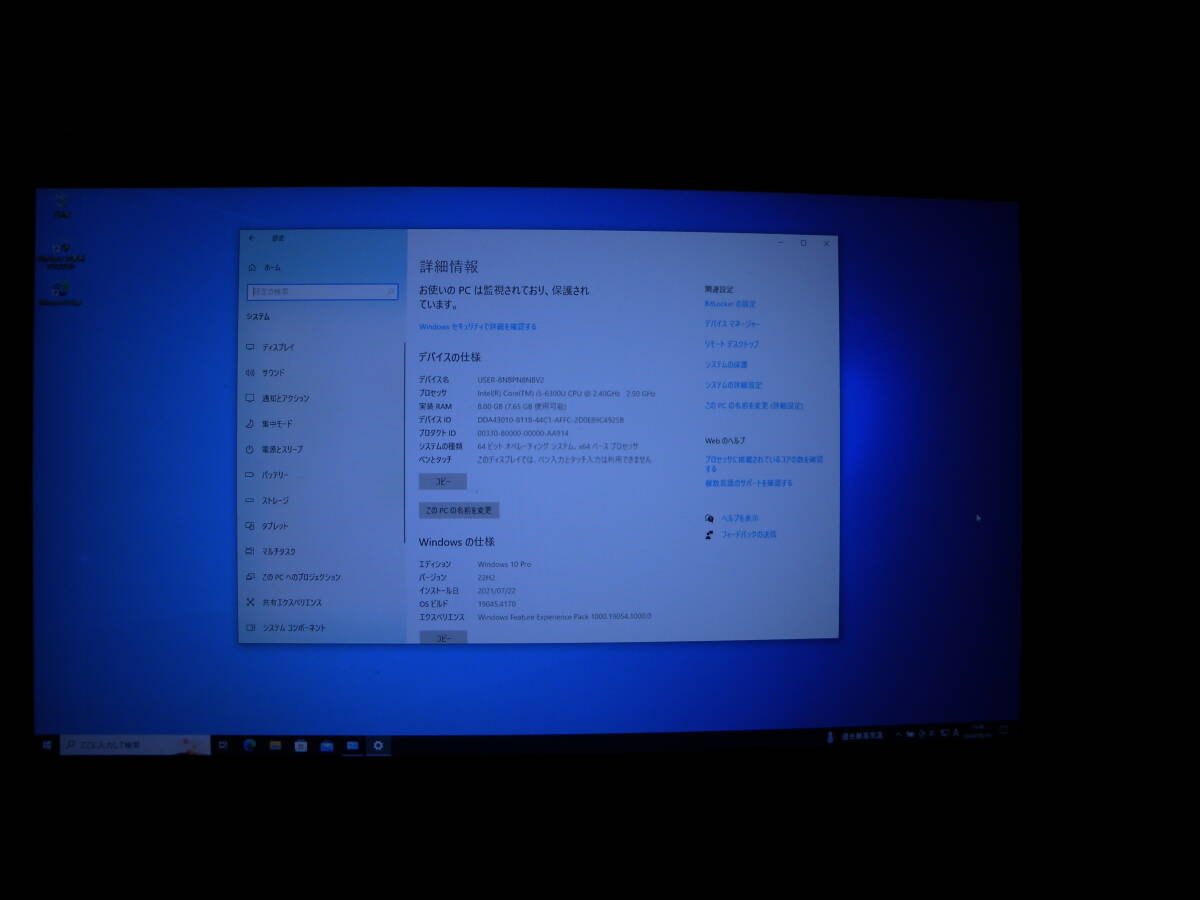
Task: Click the feedback person icon
Action: (709, 535)
